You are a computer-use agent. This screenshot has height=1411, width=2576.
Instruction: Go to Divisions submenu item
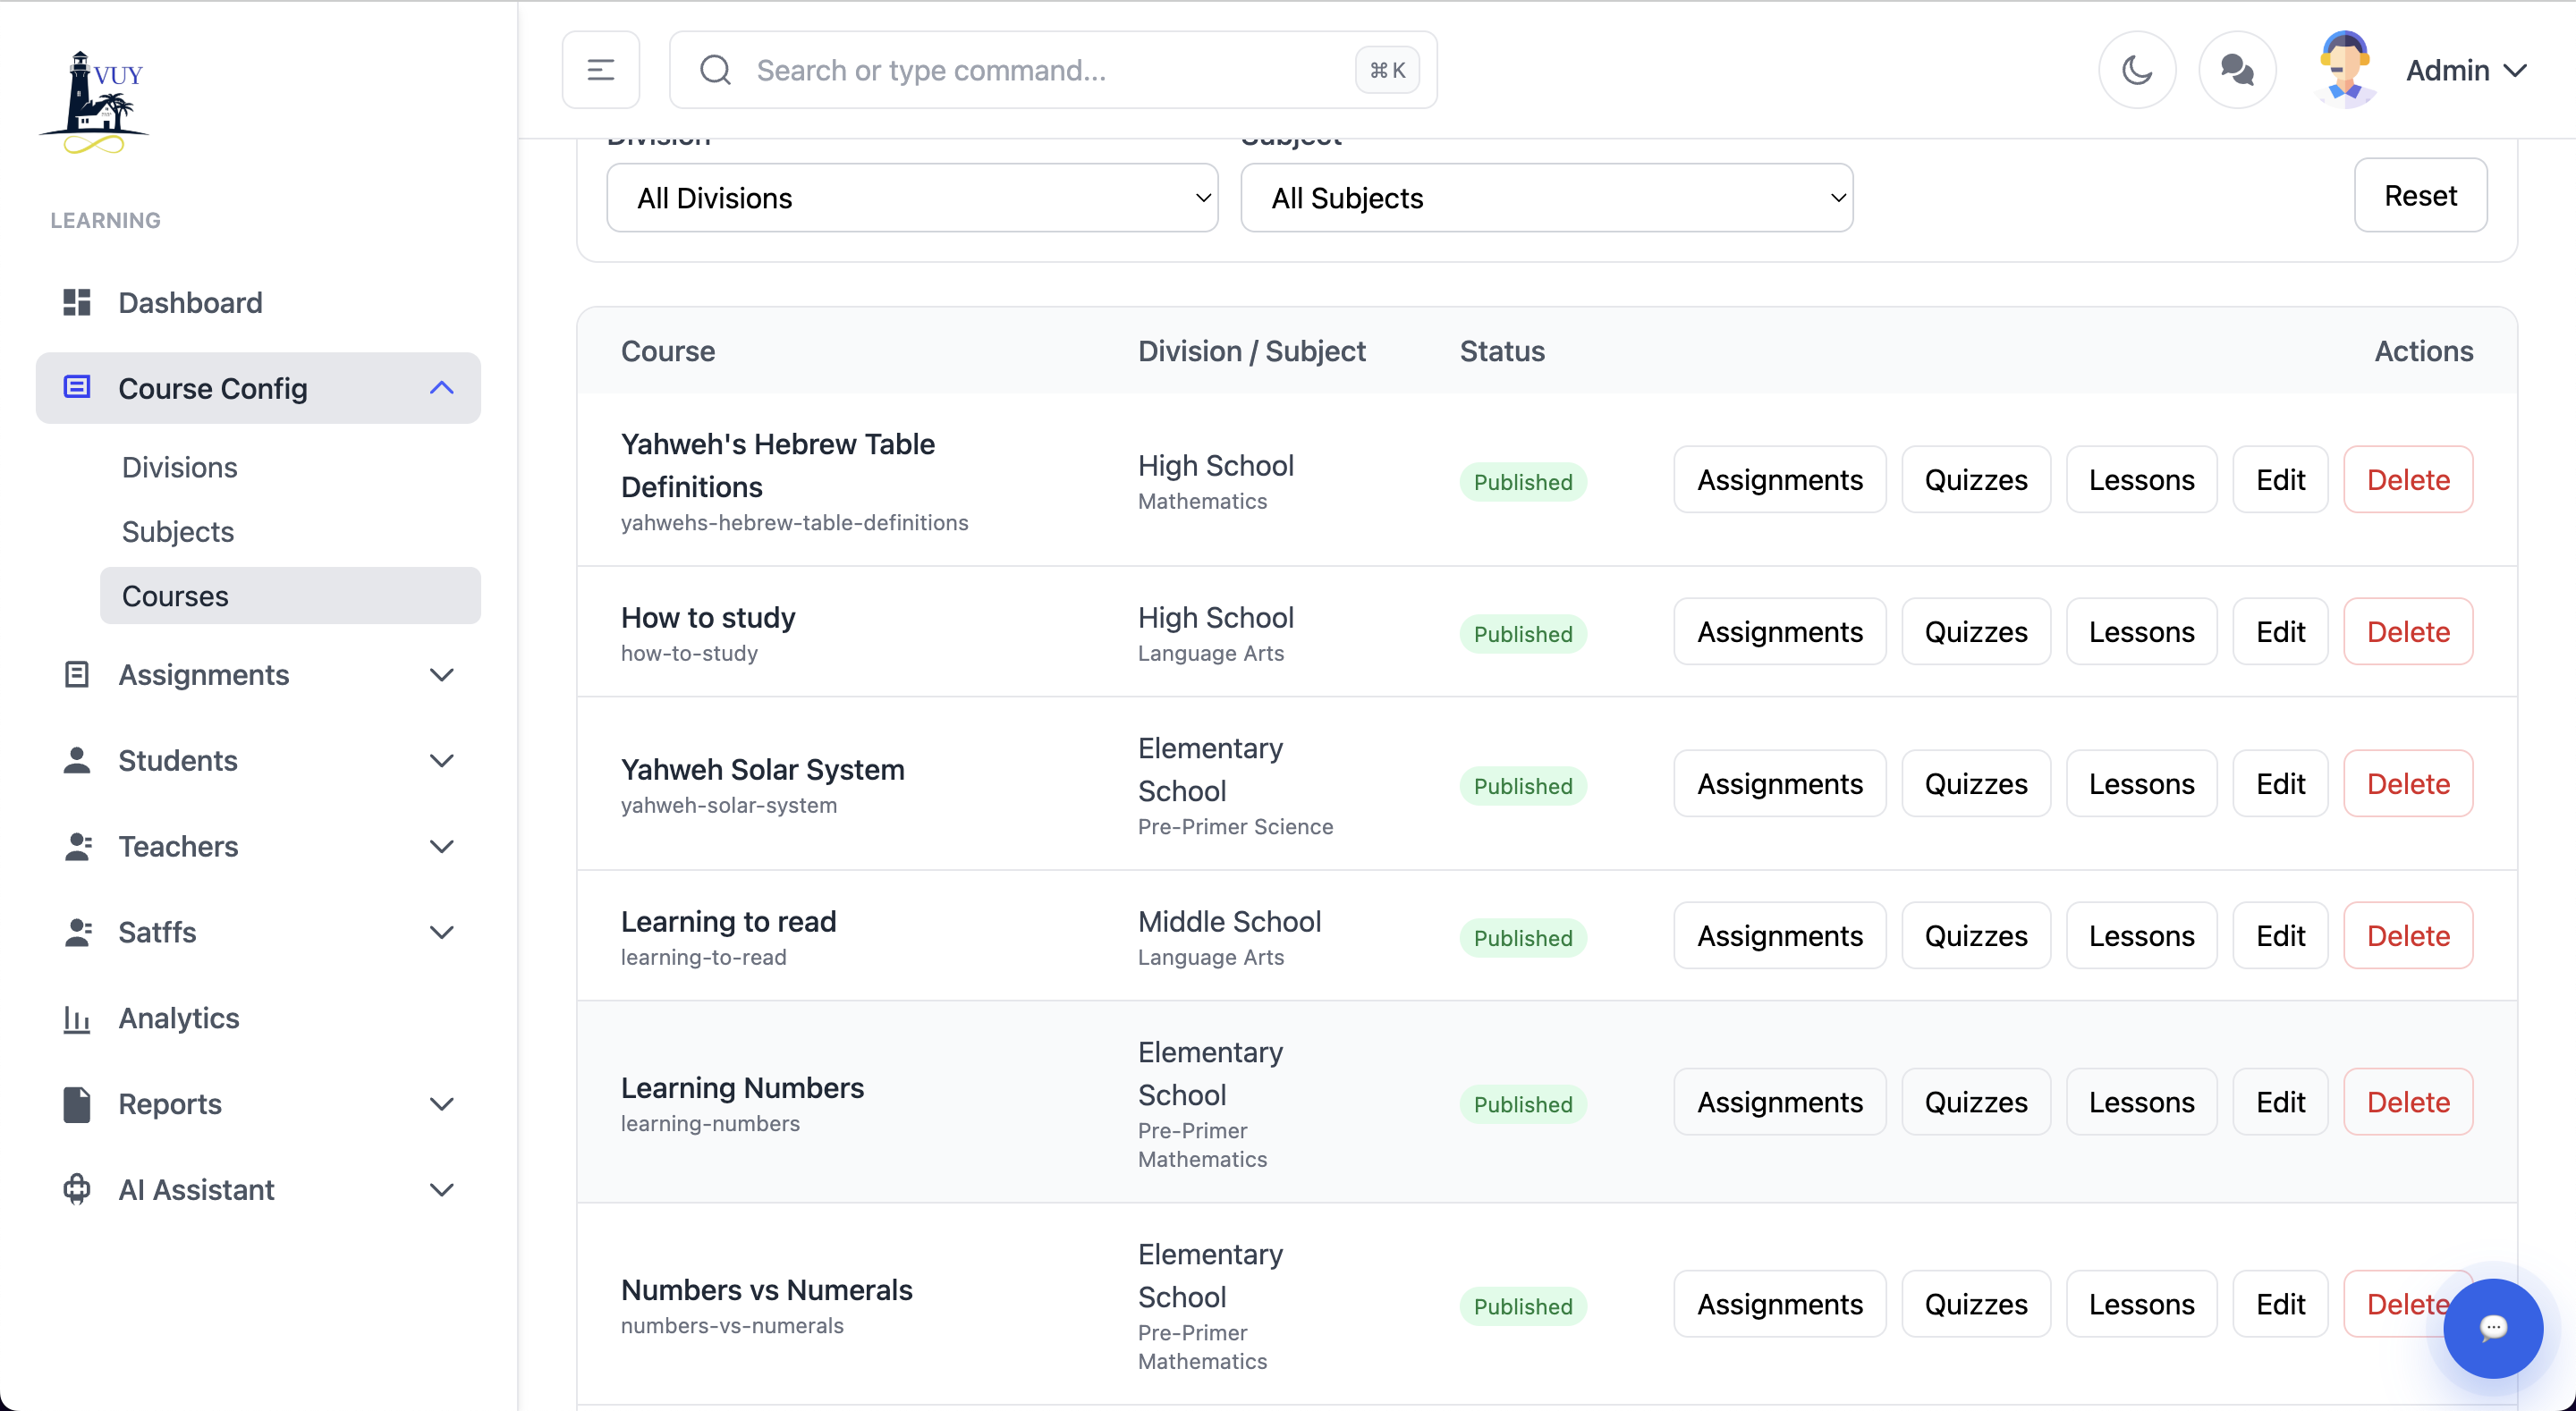(x=179, y=467)
